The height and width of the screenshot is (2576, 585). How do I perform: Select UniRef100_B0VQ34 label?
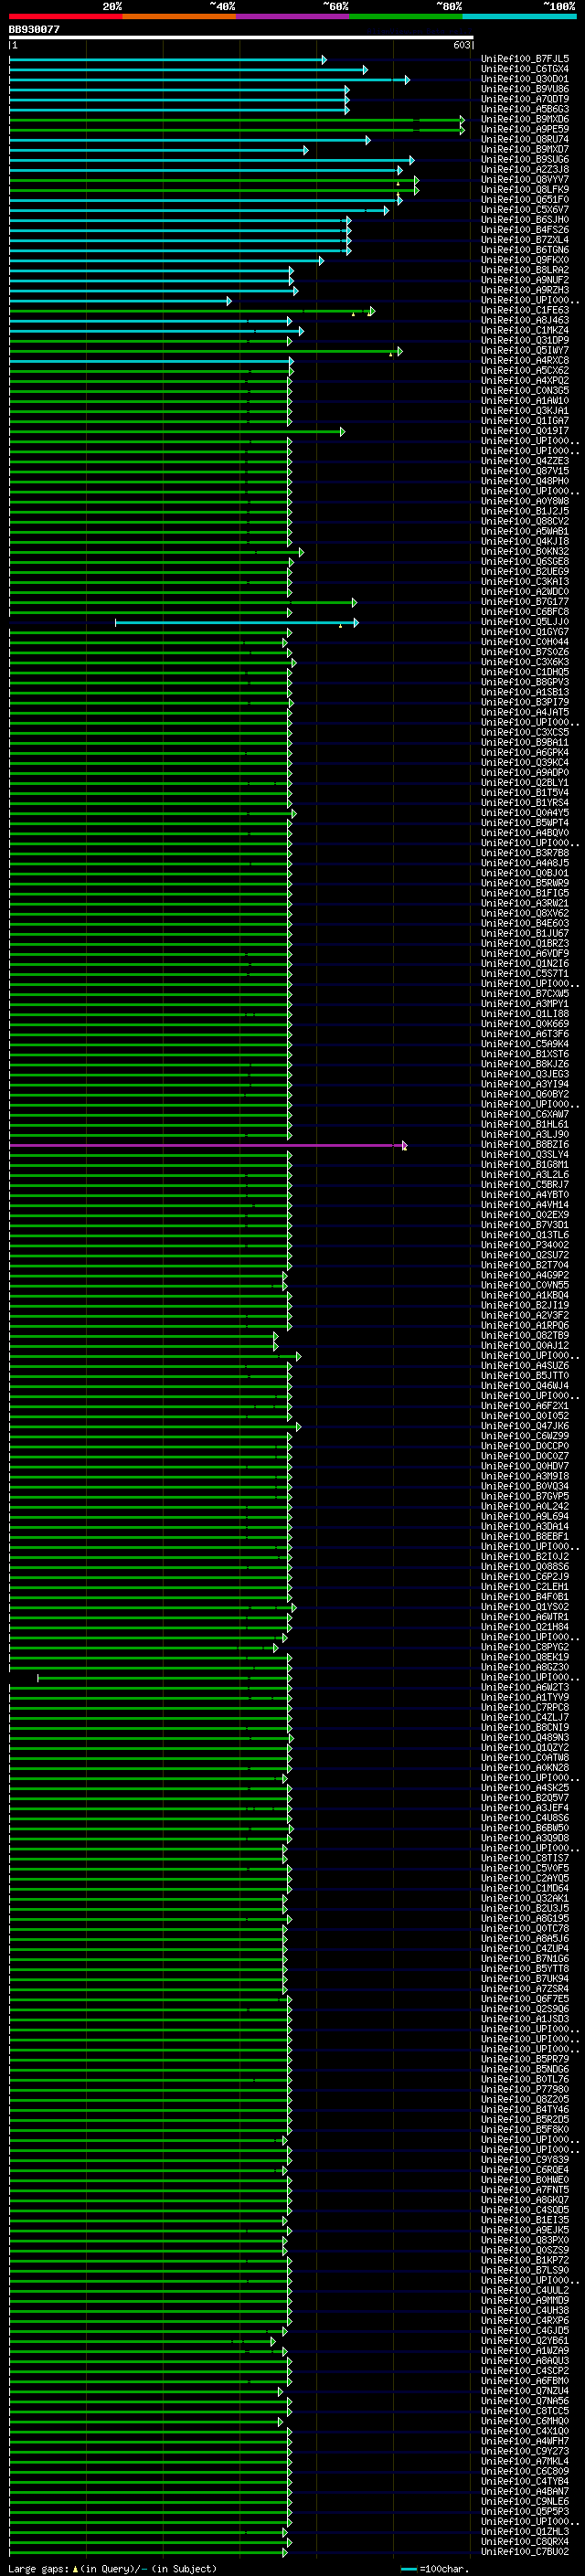click(525, 1487)
